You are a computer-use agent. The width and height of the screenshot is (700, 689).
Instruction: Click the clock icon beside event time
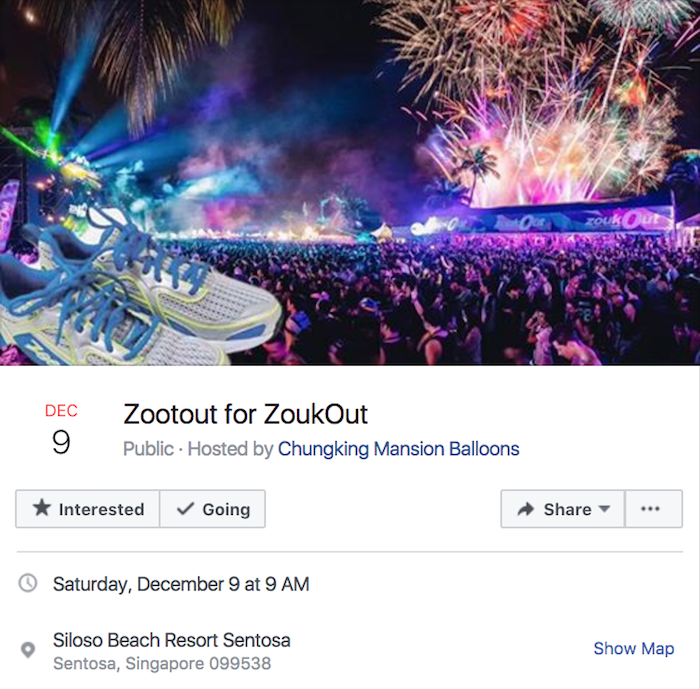coord(28,583)
